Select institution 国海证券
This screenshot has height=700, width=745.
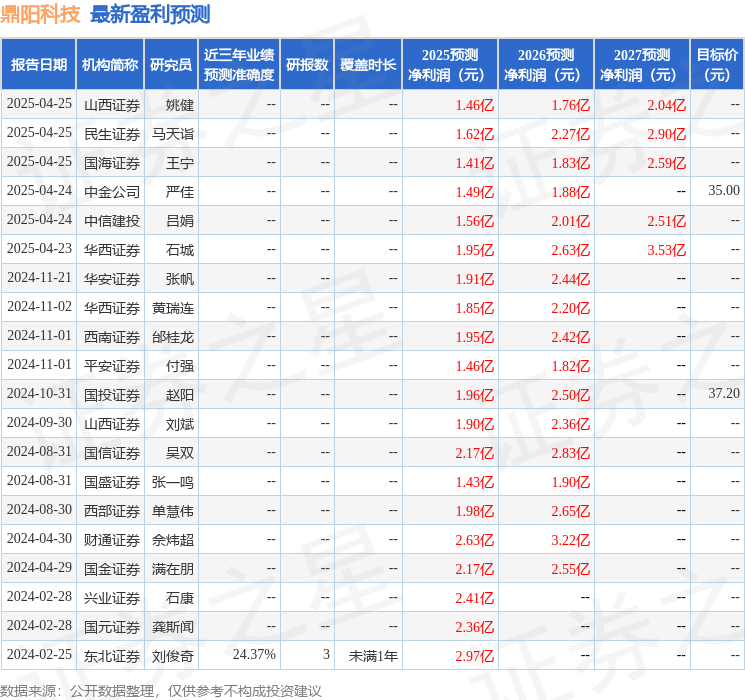[x=112, y=163]
